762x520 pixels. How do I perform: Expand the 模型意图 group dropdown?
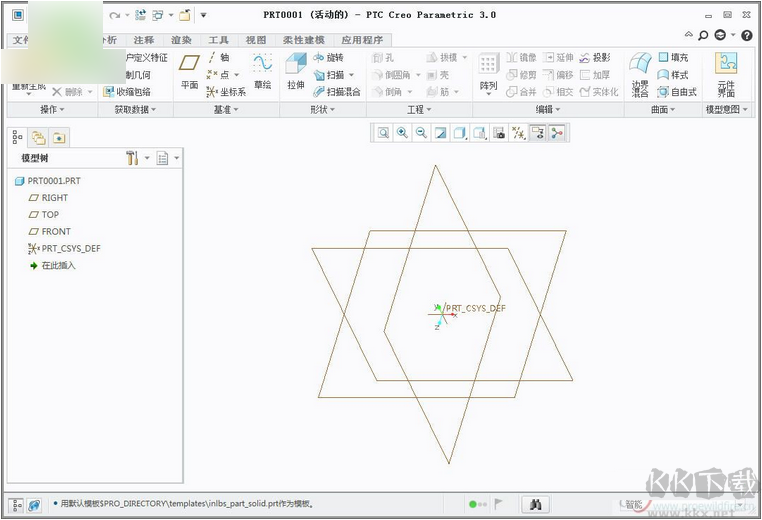coord(727,110)
